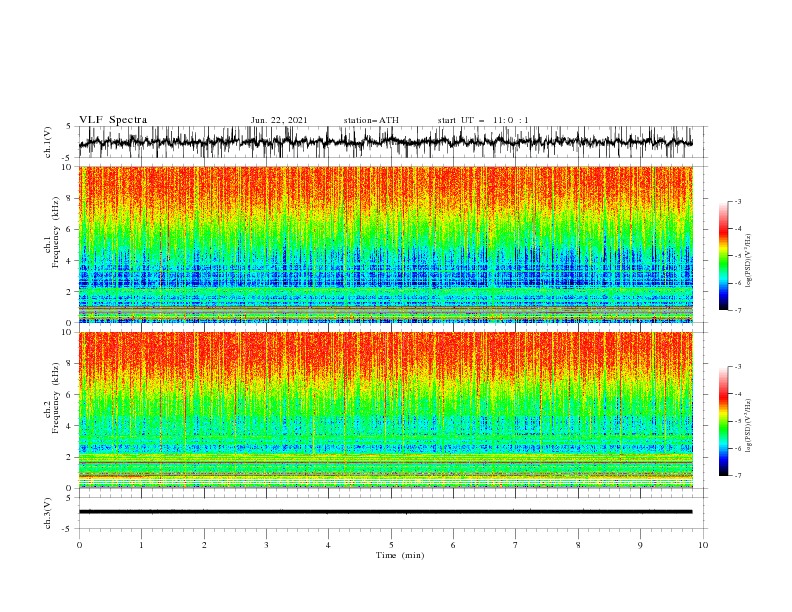This screenshot has height=612, width=792.
Task: Click the ch.1 spectrogram panel
Action: click(x=386, y=244)
